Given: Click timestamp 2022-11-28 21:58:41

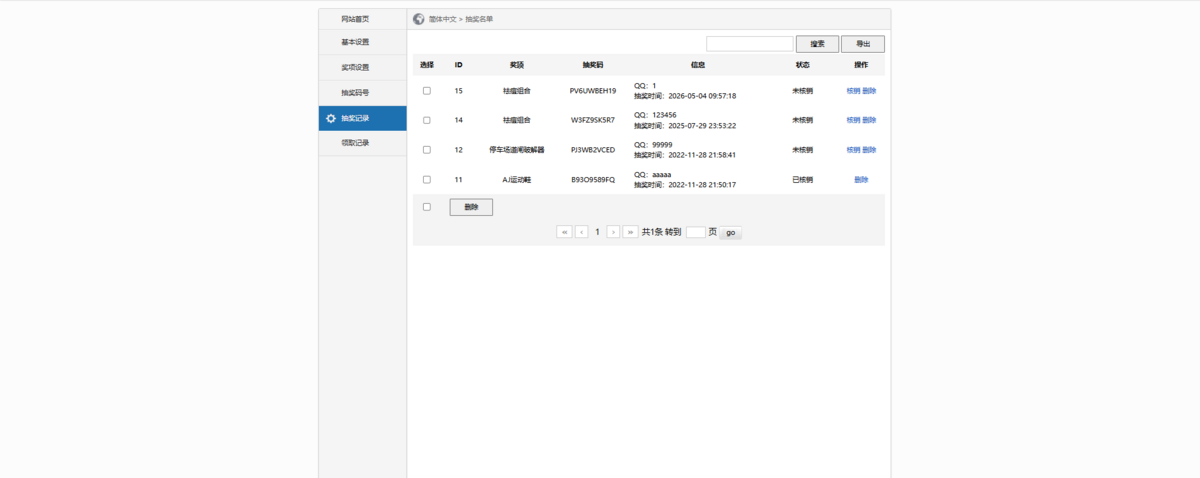Looking at the screenshot, I should (702, 156).
